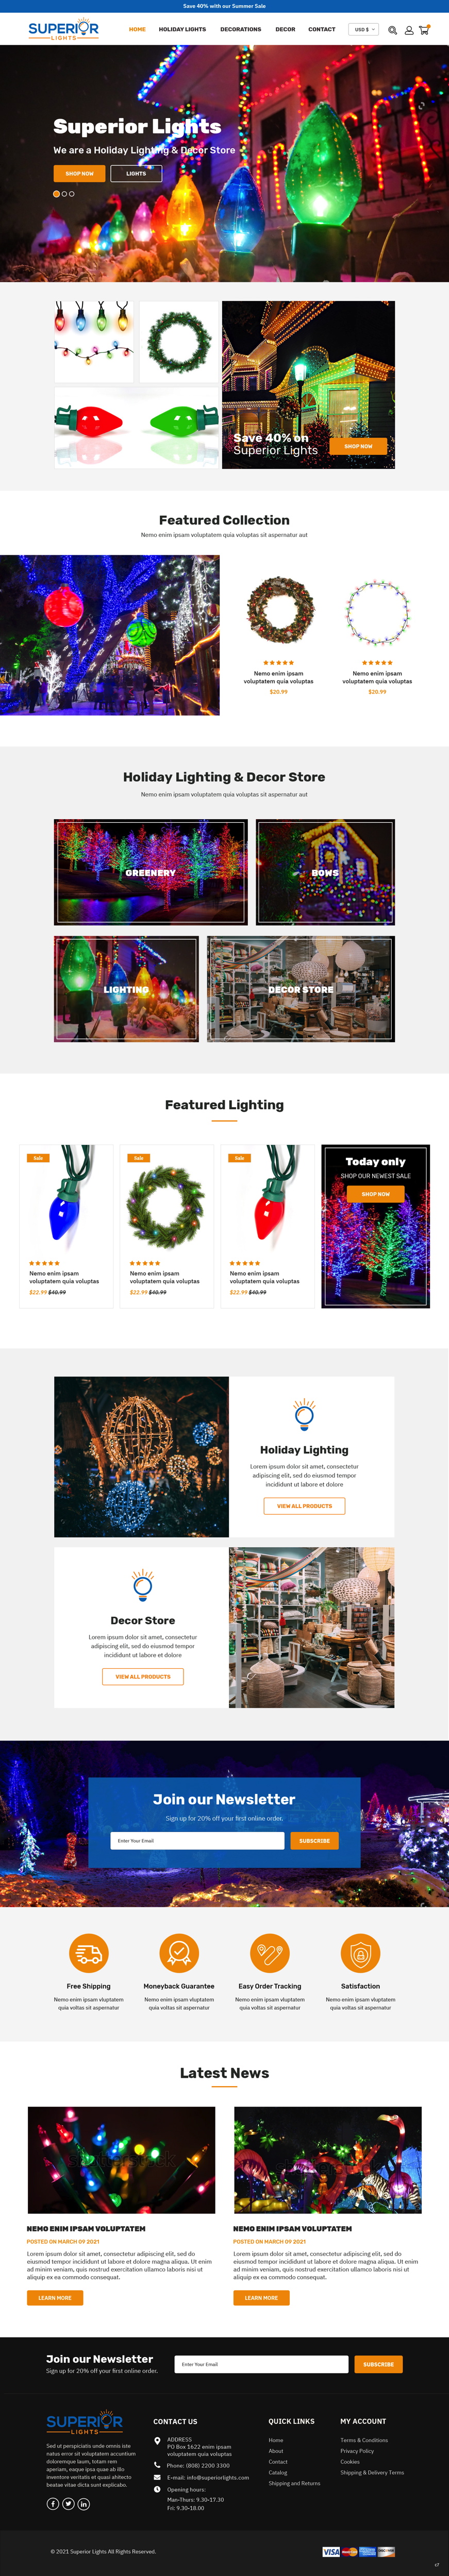Open the search magnifier icon in header

(393, 30)
